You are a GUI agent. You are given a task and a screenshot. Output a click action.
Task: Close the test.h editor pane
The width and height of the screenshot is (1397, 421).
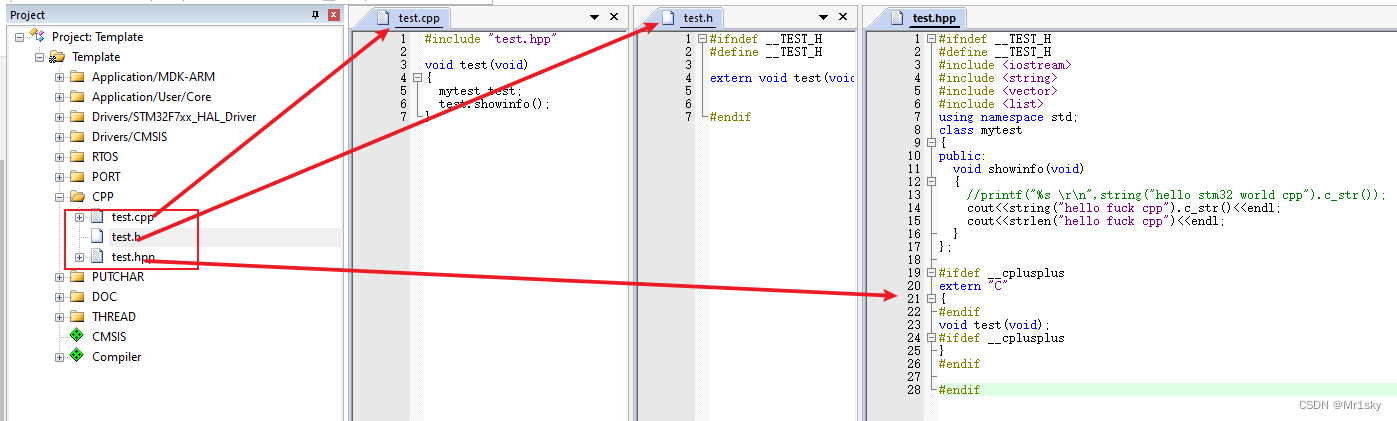point(843,17)
